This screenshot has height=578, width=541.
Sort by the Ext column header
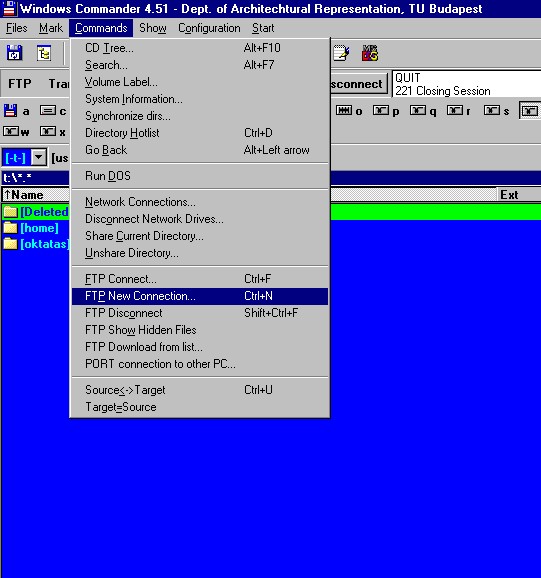tap(519, 195)
